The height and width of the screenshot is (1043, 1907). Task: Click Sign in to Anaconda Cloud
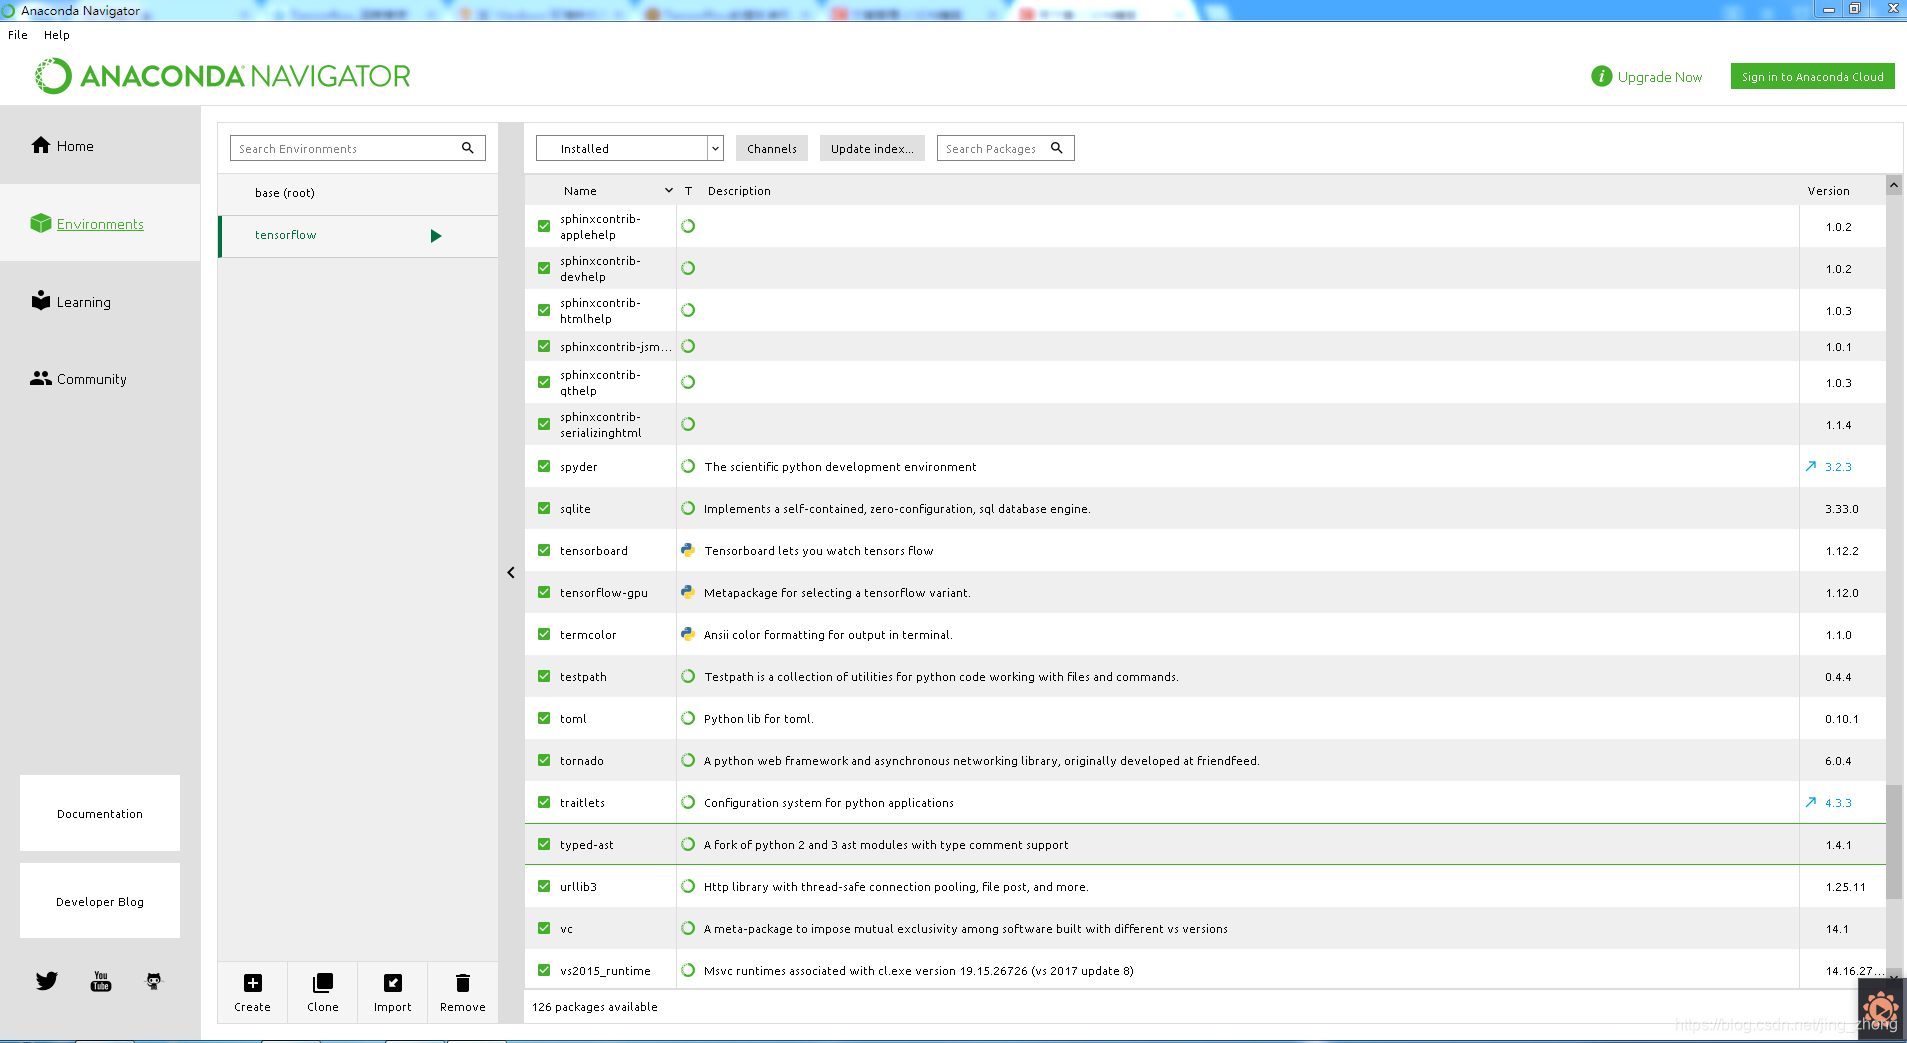[1812, 76]
